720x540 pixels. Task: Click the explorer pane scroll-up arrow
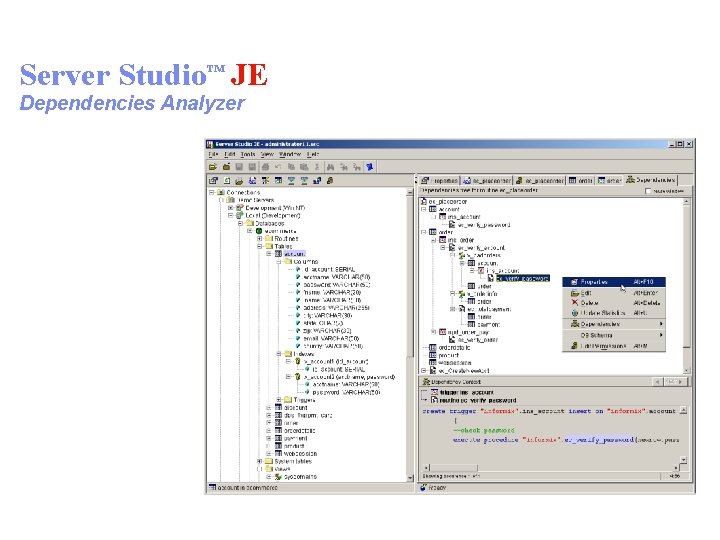tap(410, 193)
